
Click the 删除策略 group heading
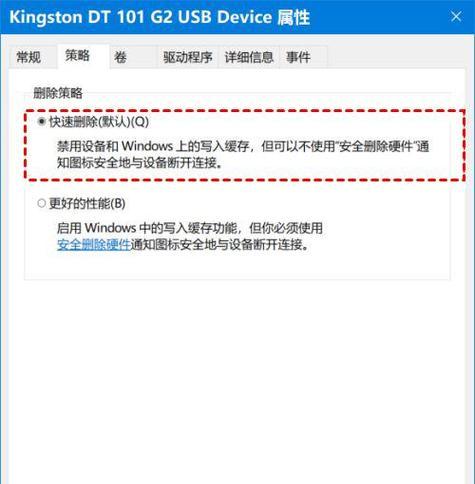click(58, 93)
